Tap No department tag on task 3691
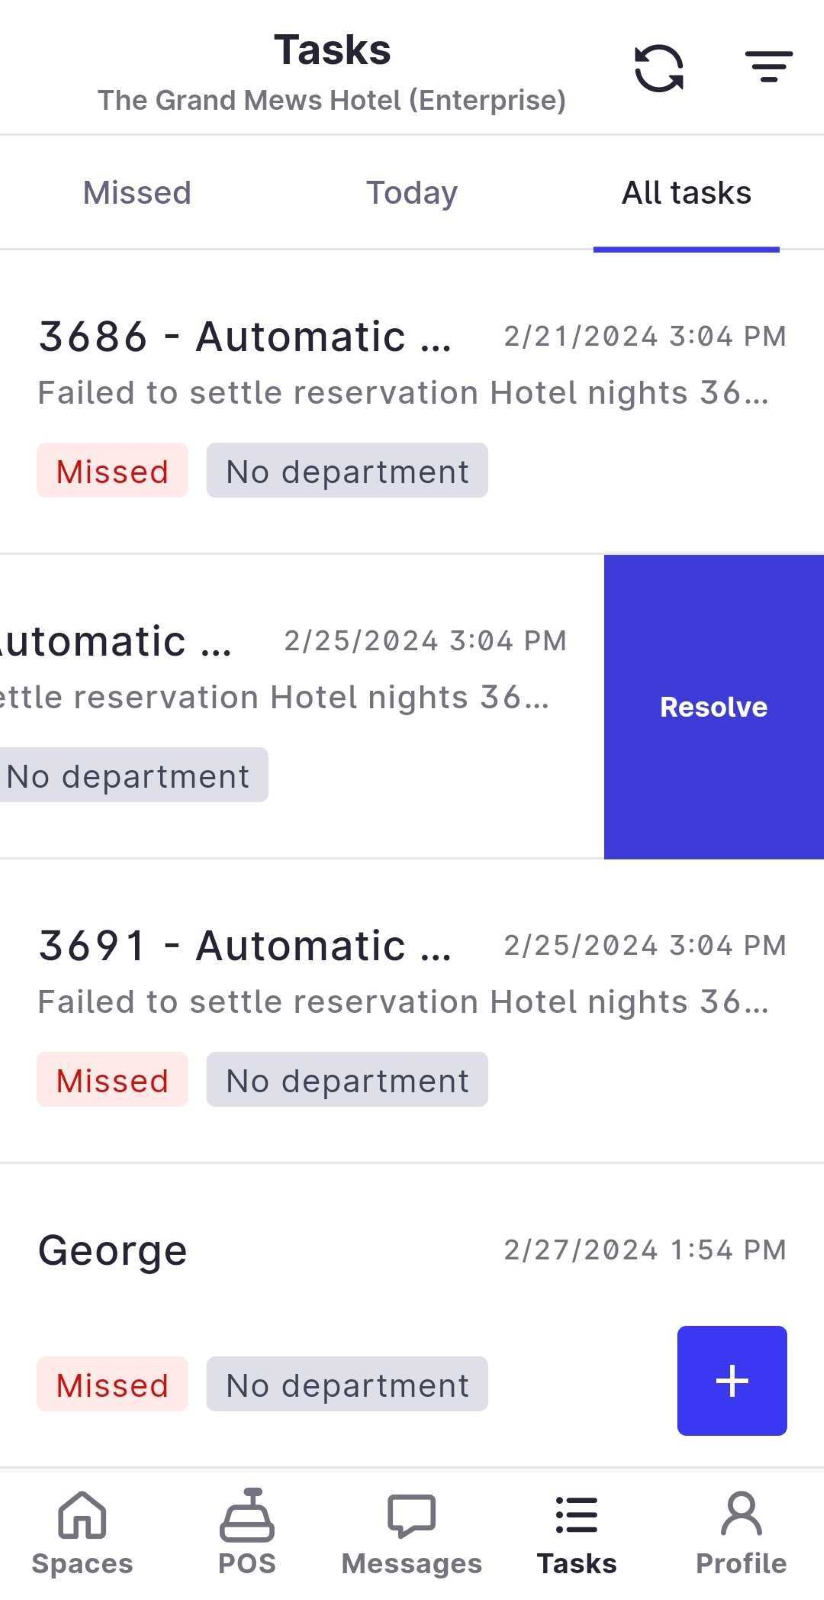824x1600 pixels. tap(347, 1080)
